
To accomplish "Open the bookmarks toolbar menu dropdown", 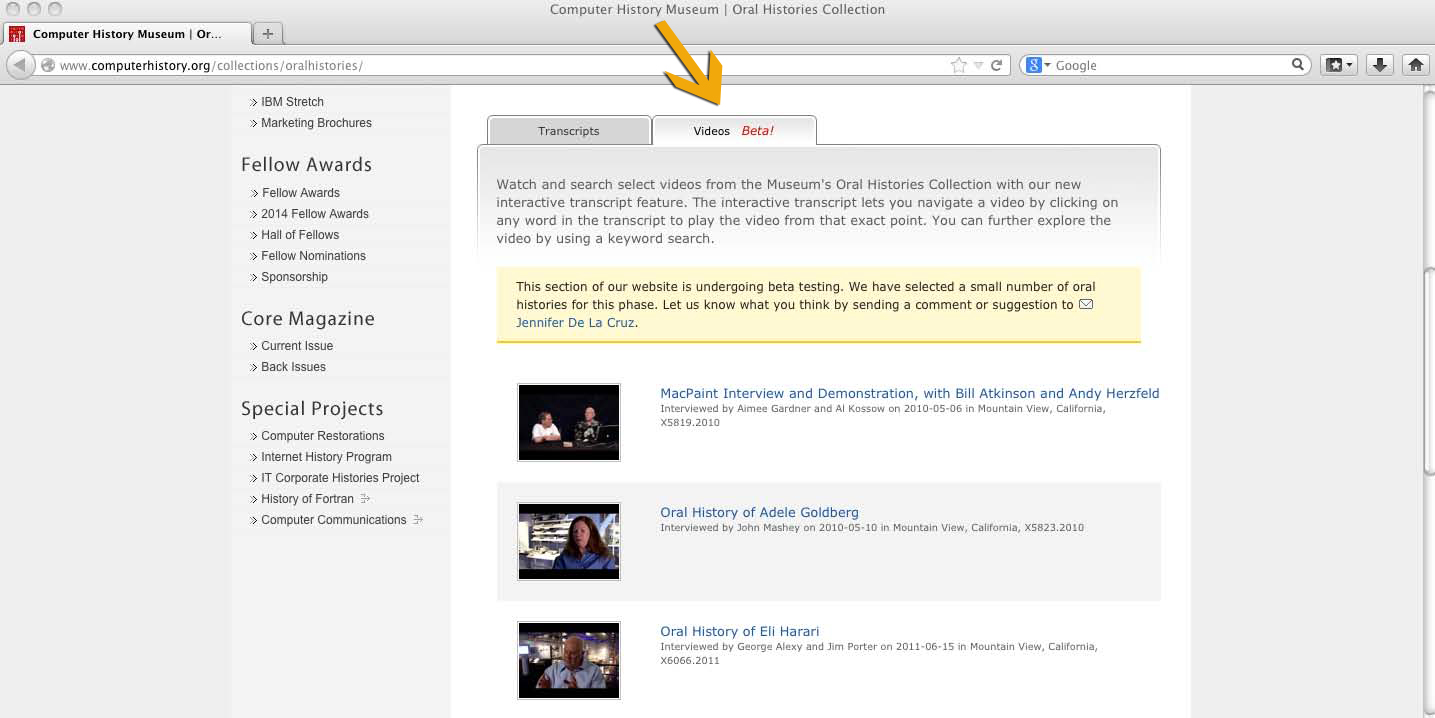I will tap(1338, 65).
